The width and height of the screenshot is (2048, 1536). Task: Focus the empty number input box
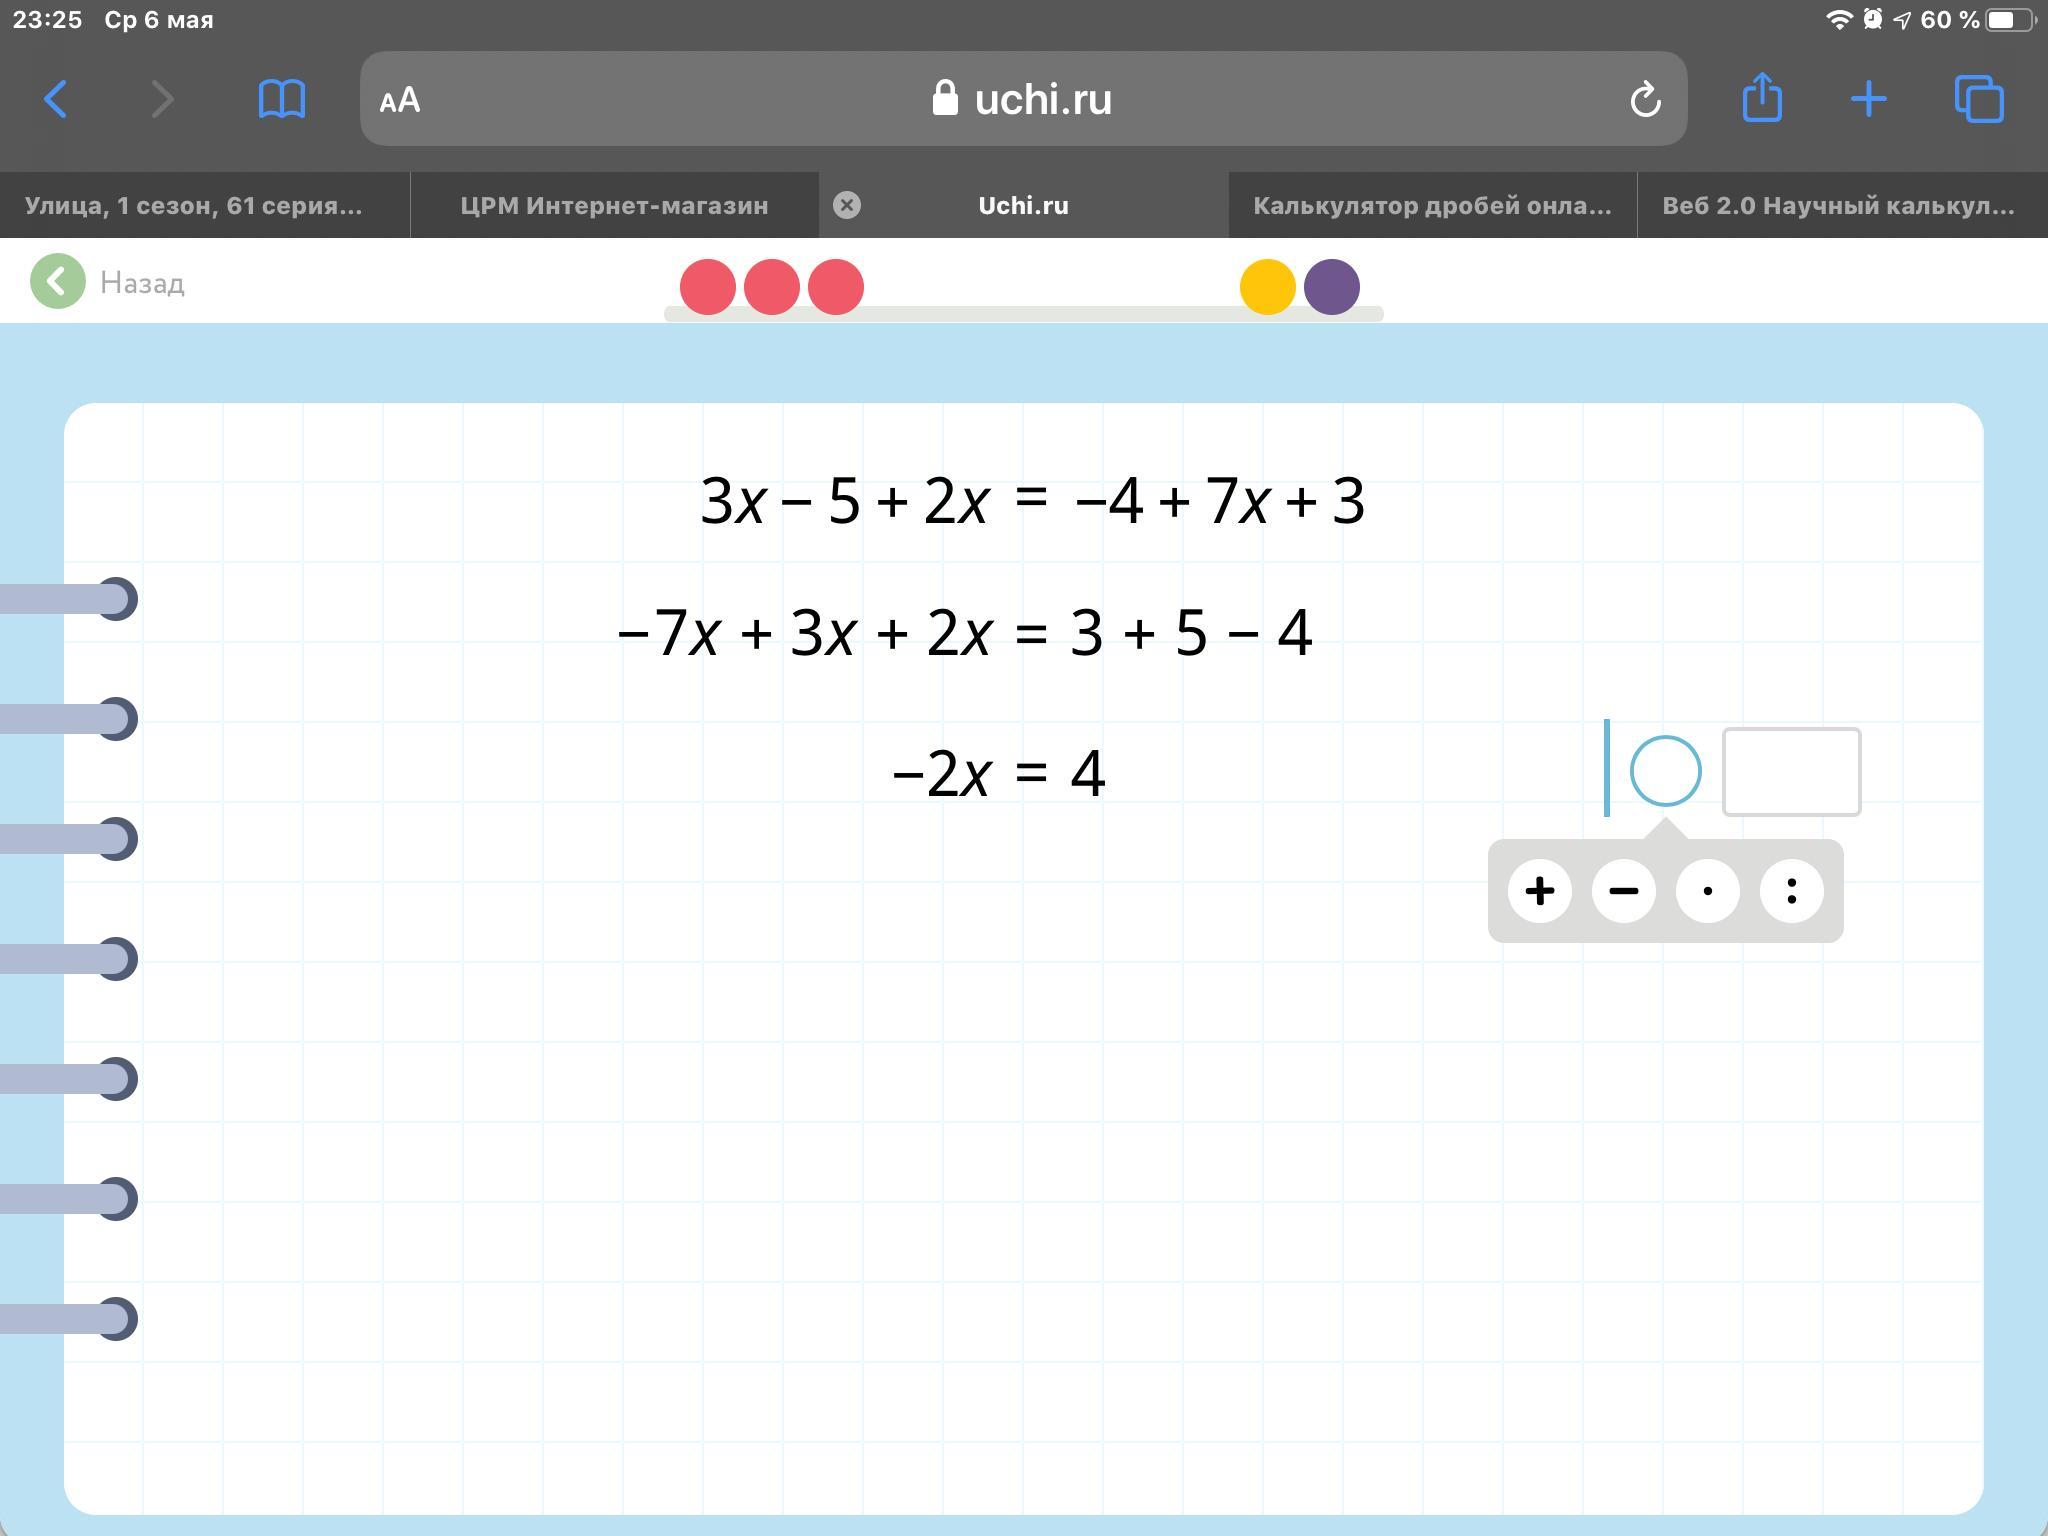point(1791,772)
